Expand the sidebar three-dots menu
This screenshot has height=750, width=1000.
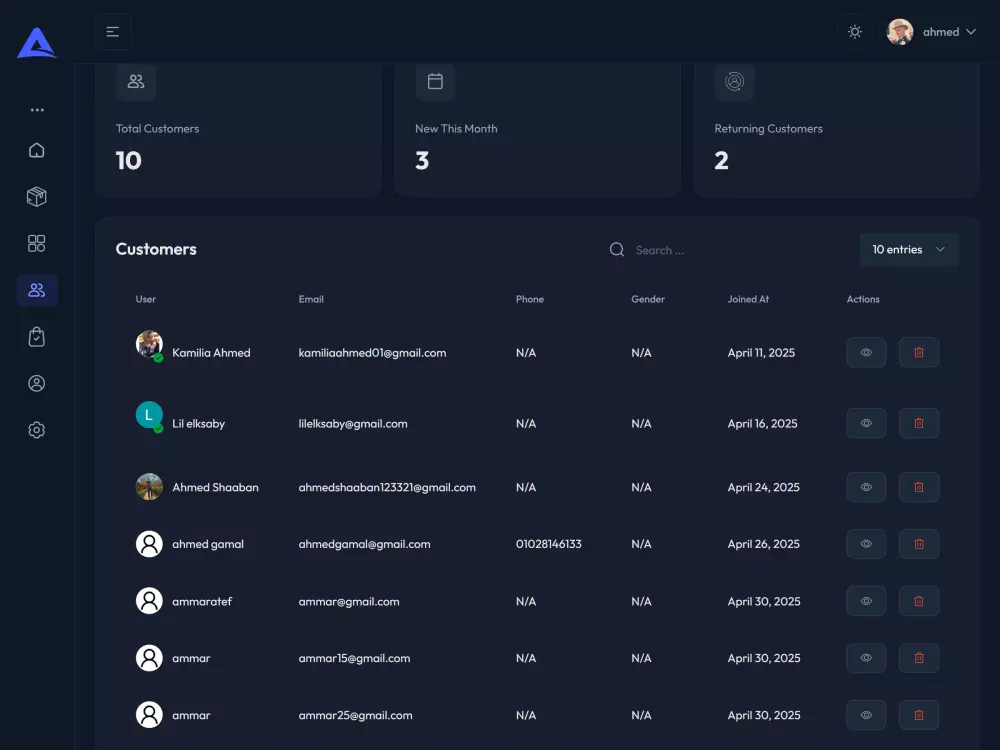[37, 110]
